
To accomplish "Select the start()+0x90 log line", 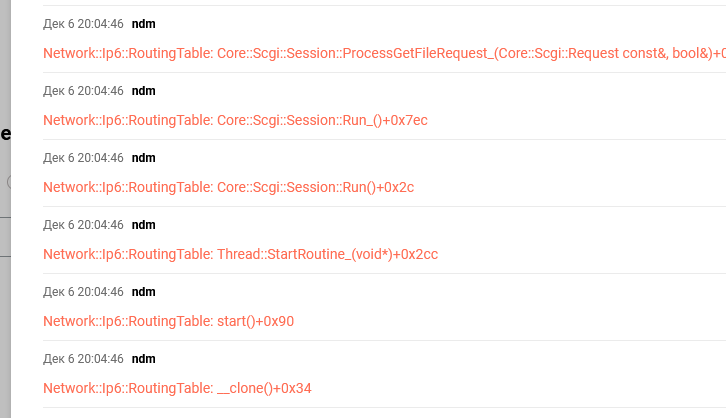I will click(x=168, y=321).
